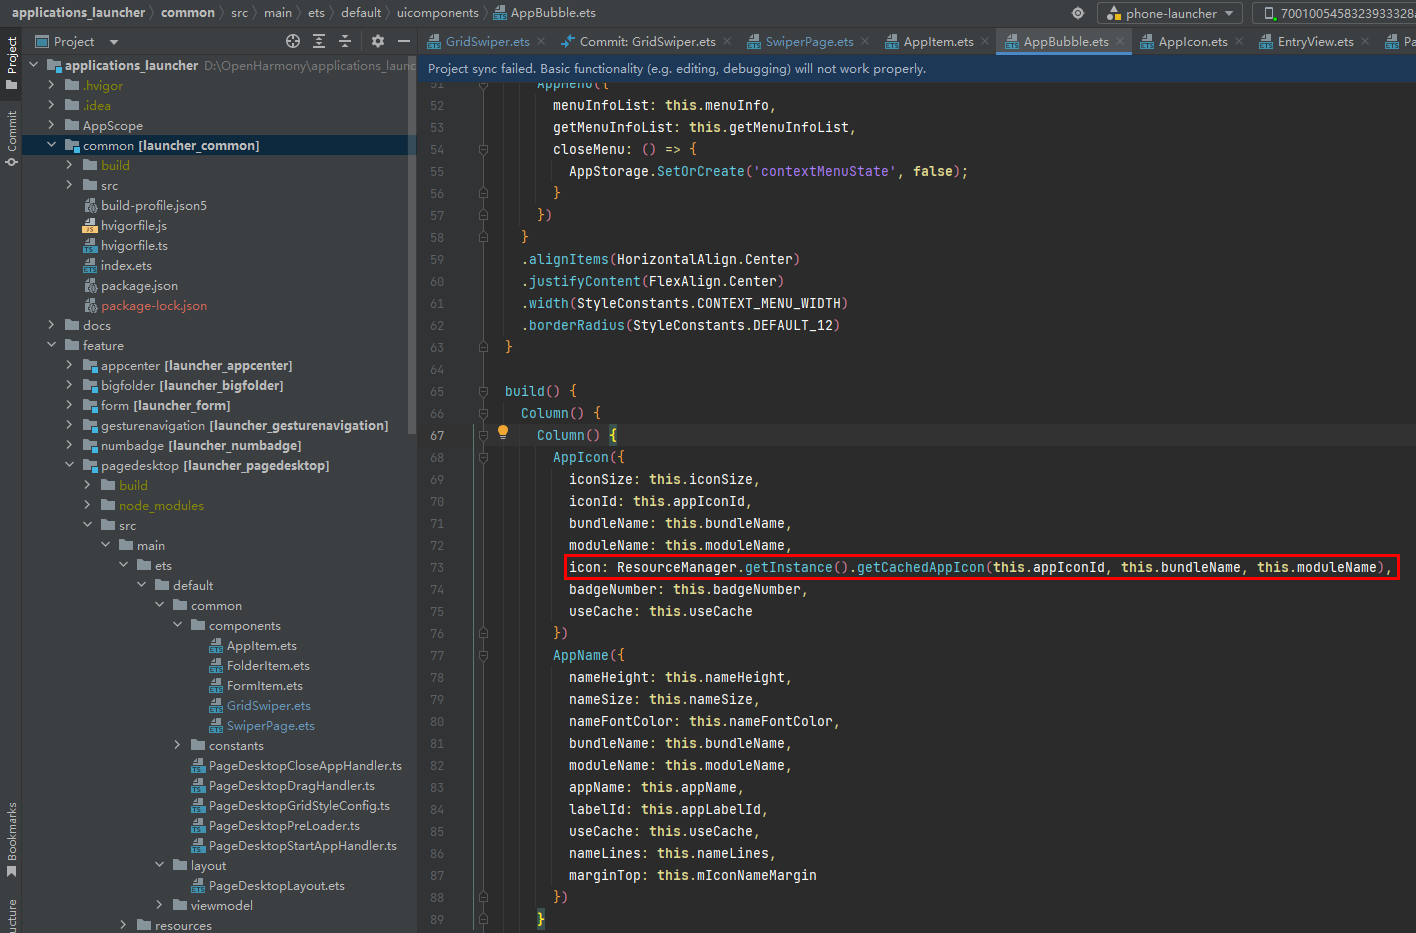Click line number 67 in the gutter

(x=437, y=435)
